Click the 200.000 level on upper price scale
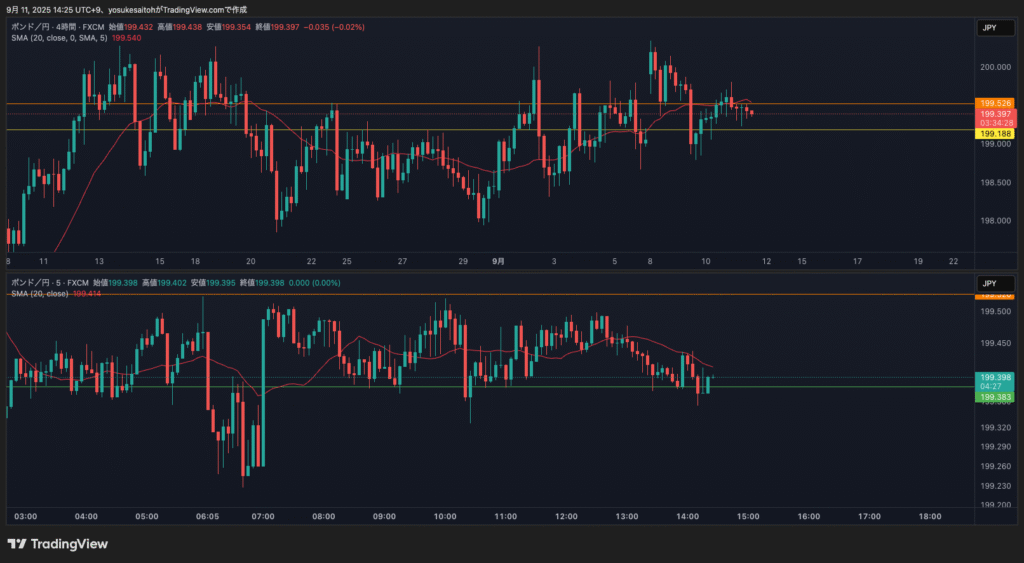Image resolution: width=1024 pixels, height=563 pixels. pos(995,67)
